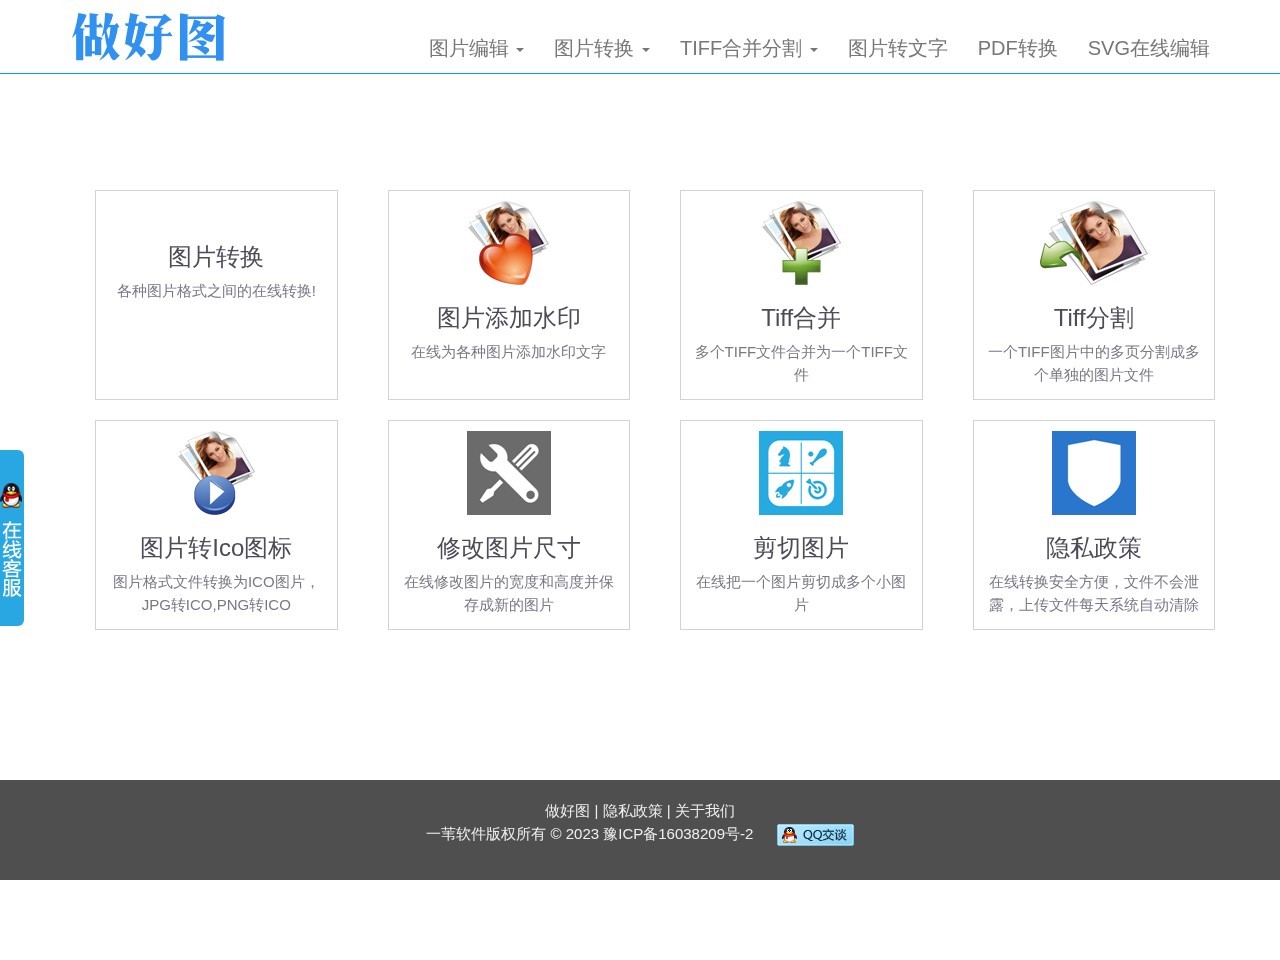The height and width of the screenshot is (960, 1280).
Task: Click description starting 一个TIFF图片中的多页
Action: click(x=1094, y=363)
